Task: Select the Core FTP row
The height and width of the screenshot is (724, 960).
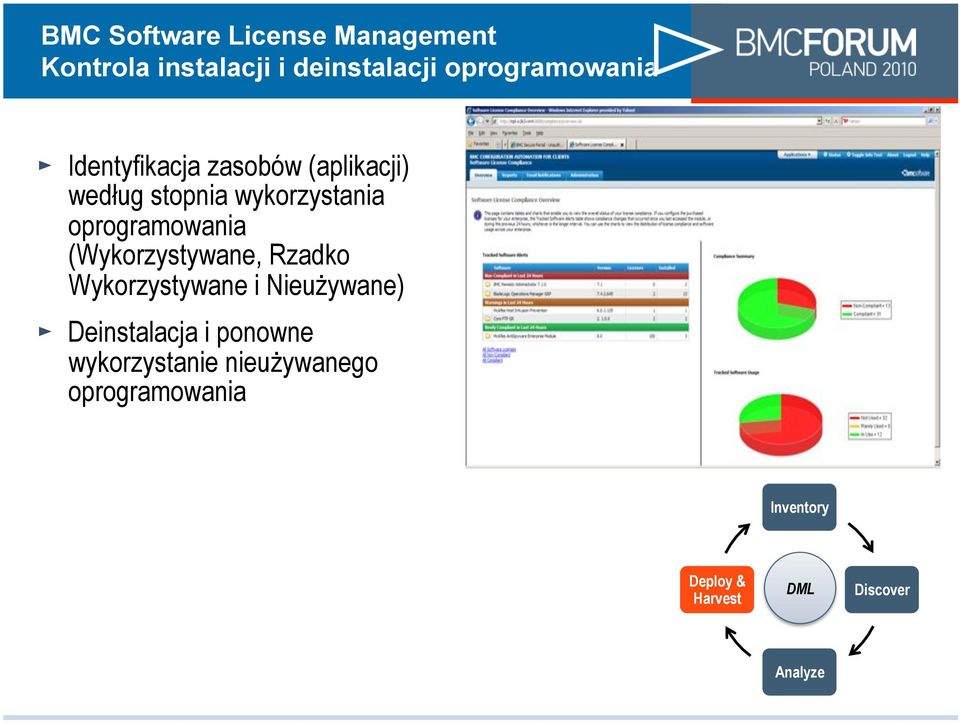Action: [586, 319]
